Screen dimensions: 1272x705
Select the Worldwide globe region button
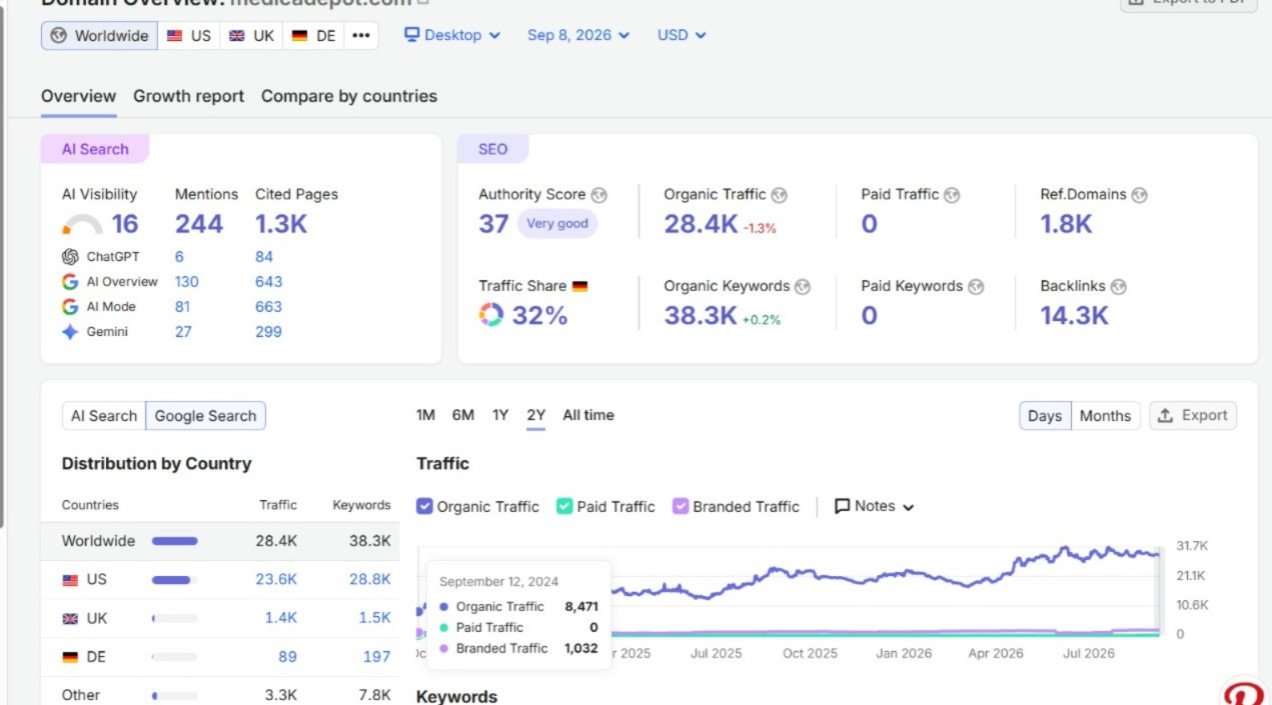[x=99, y=35]
